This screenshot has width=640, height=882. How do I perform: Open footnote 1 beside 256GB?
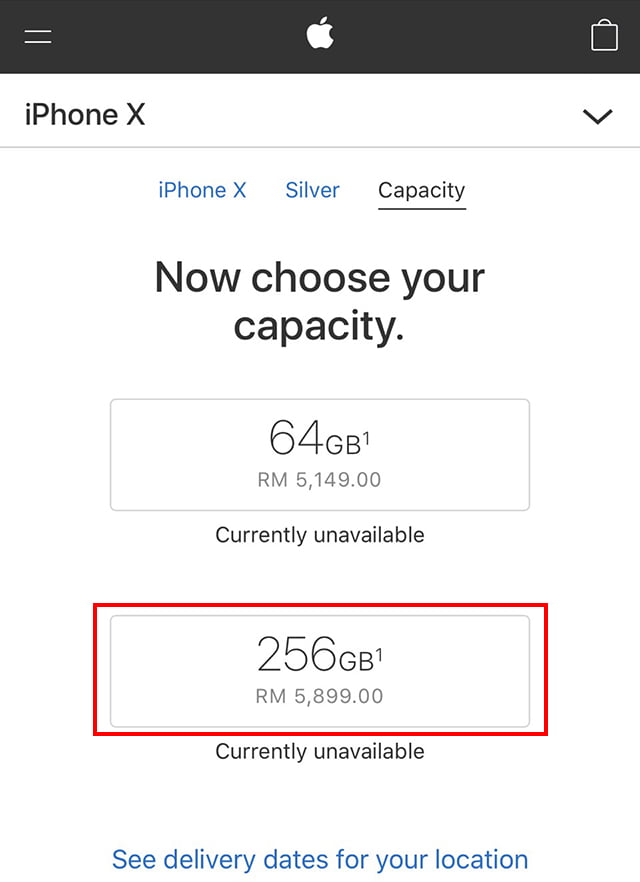click(379, 655)
